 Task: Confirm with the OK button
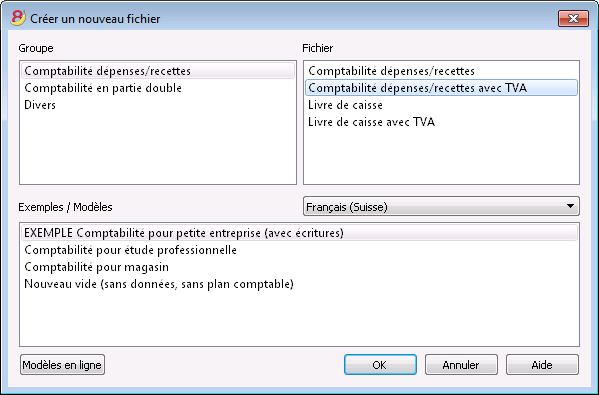pos(380,365)
